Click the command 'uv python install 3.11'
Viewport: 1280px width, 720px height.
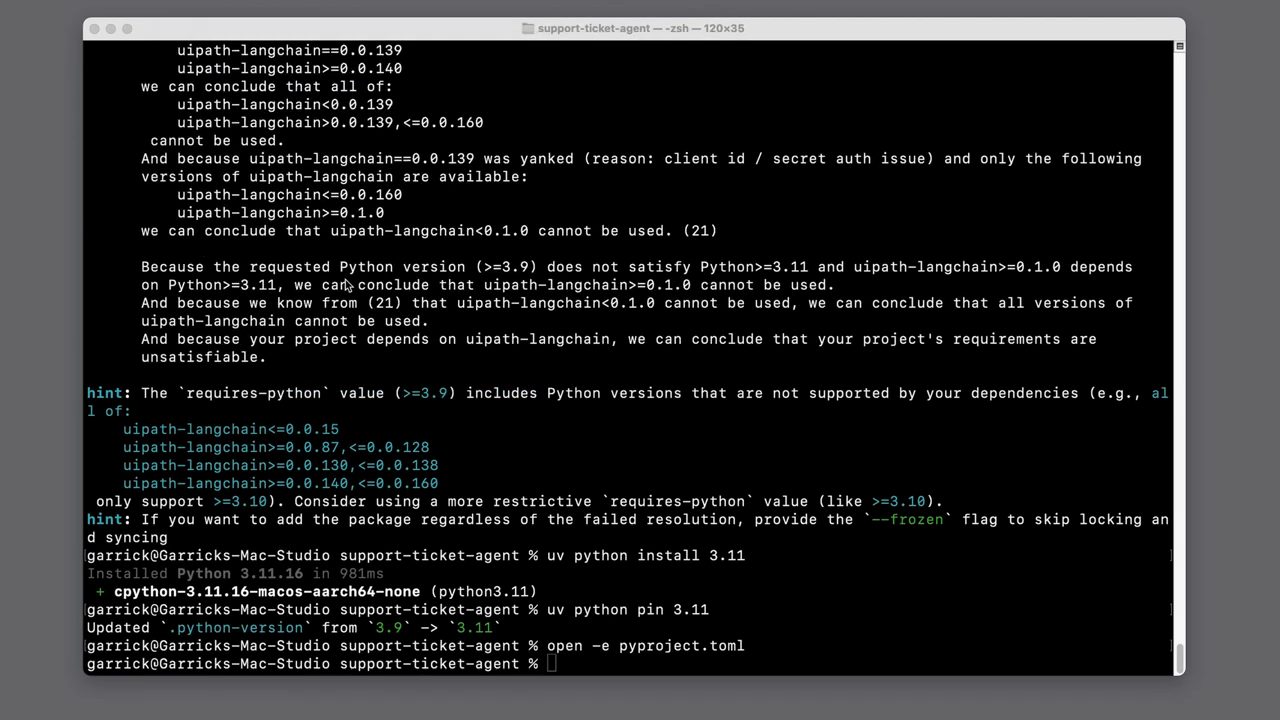pos(646,555)
